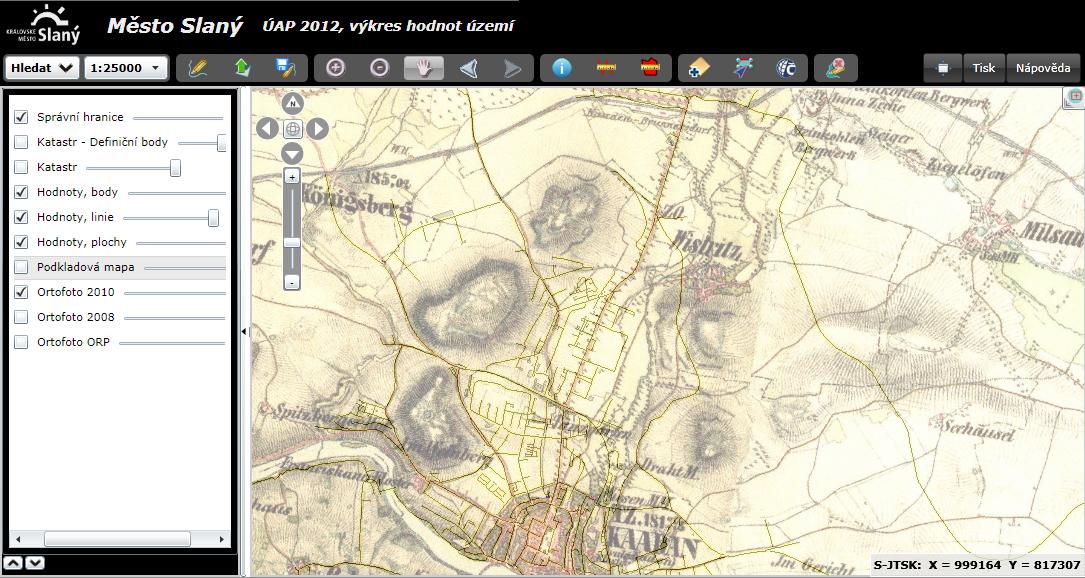
Task: Uncheck the Ortofoto 2010 layer
Action: [21, 291]
